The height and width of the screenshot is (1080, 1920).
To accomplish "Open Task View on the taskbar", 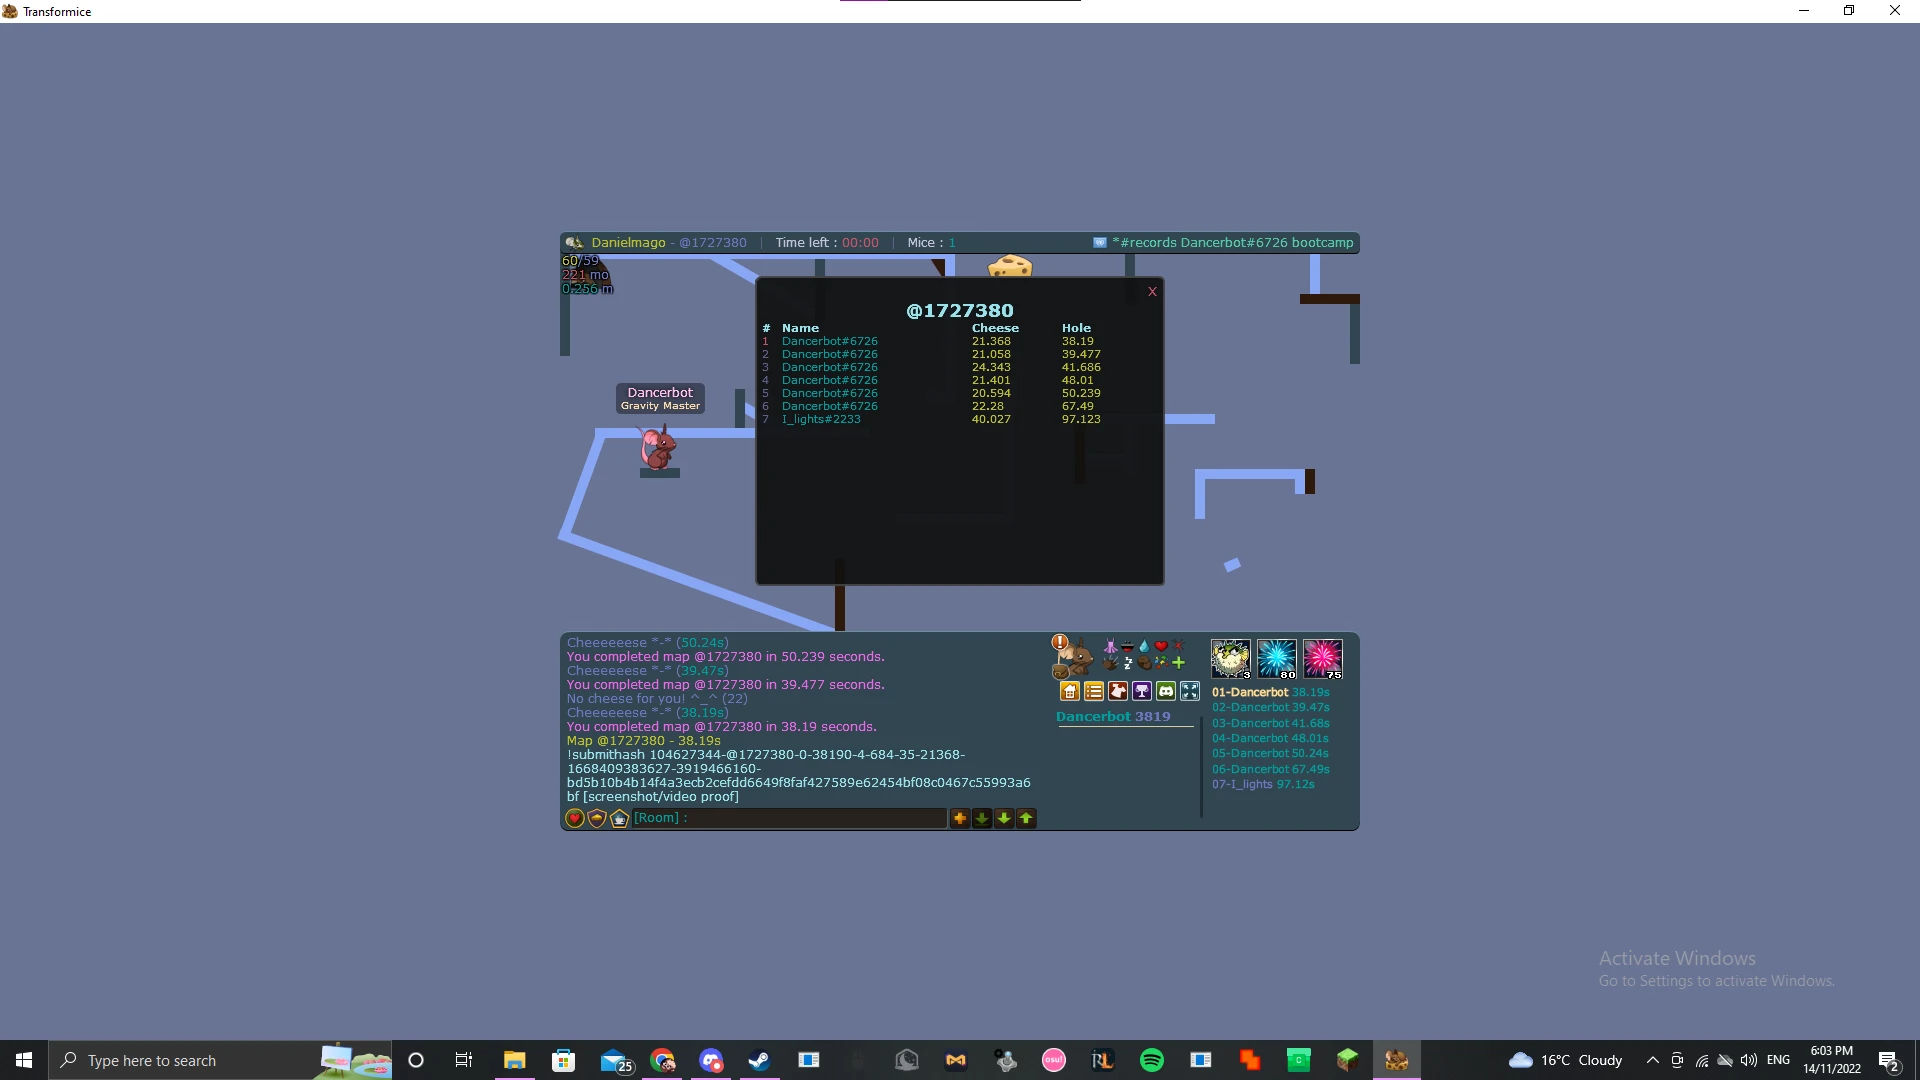I will point(464,1060).
